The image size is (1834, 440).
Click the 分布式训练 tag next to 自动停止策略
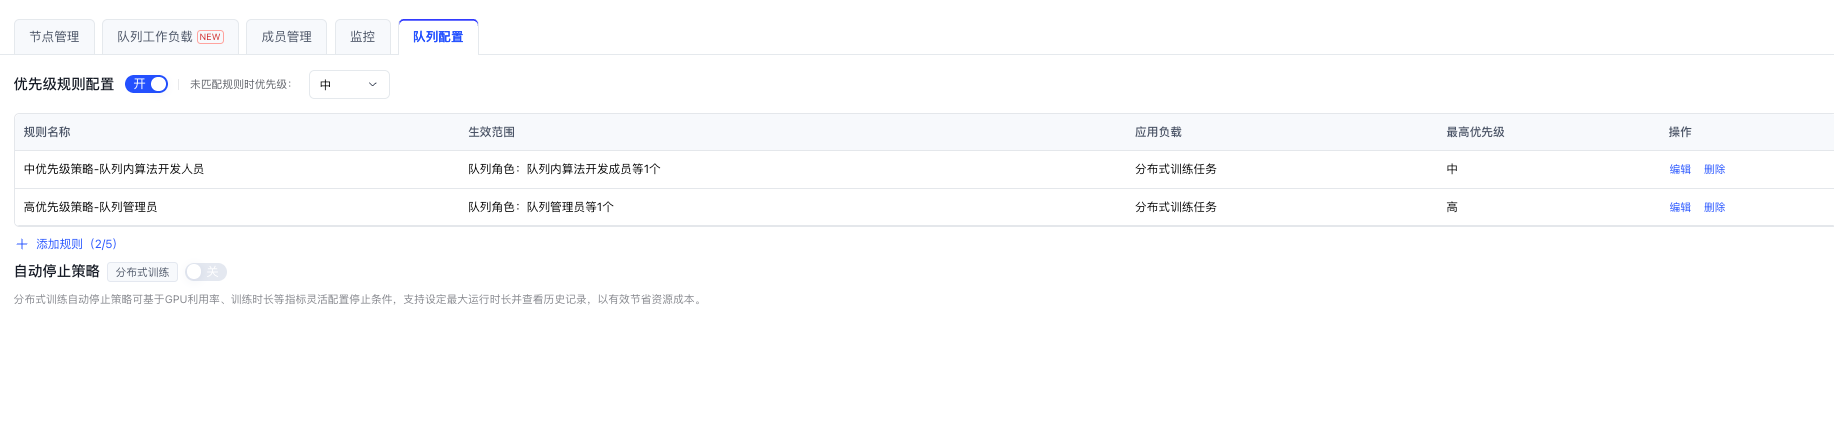(142, 272)
